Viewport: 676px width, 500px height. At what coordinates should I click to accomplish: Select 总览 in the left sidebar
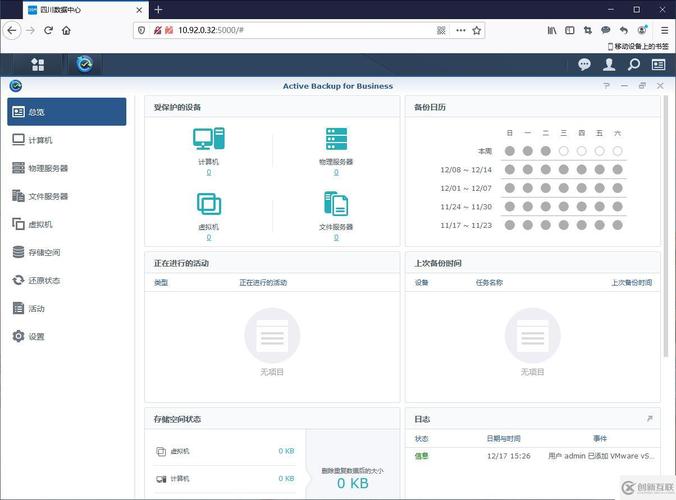[x=67, y=112]
